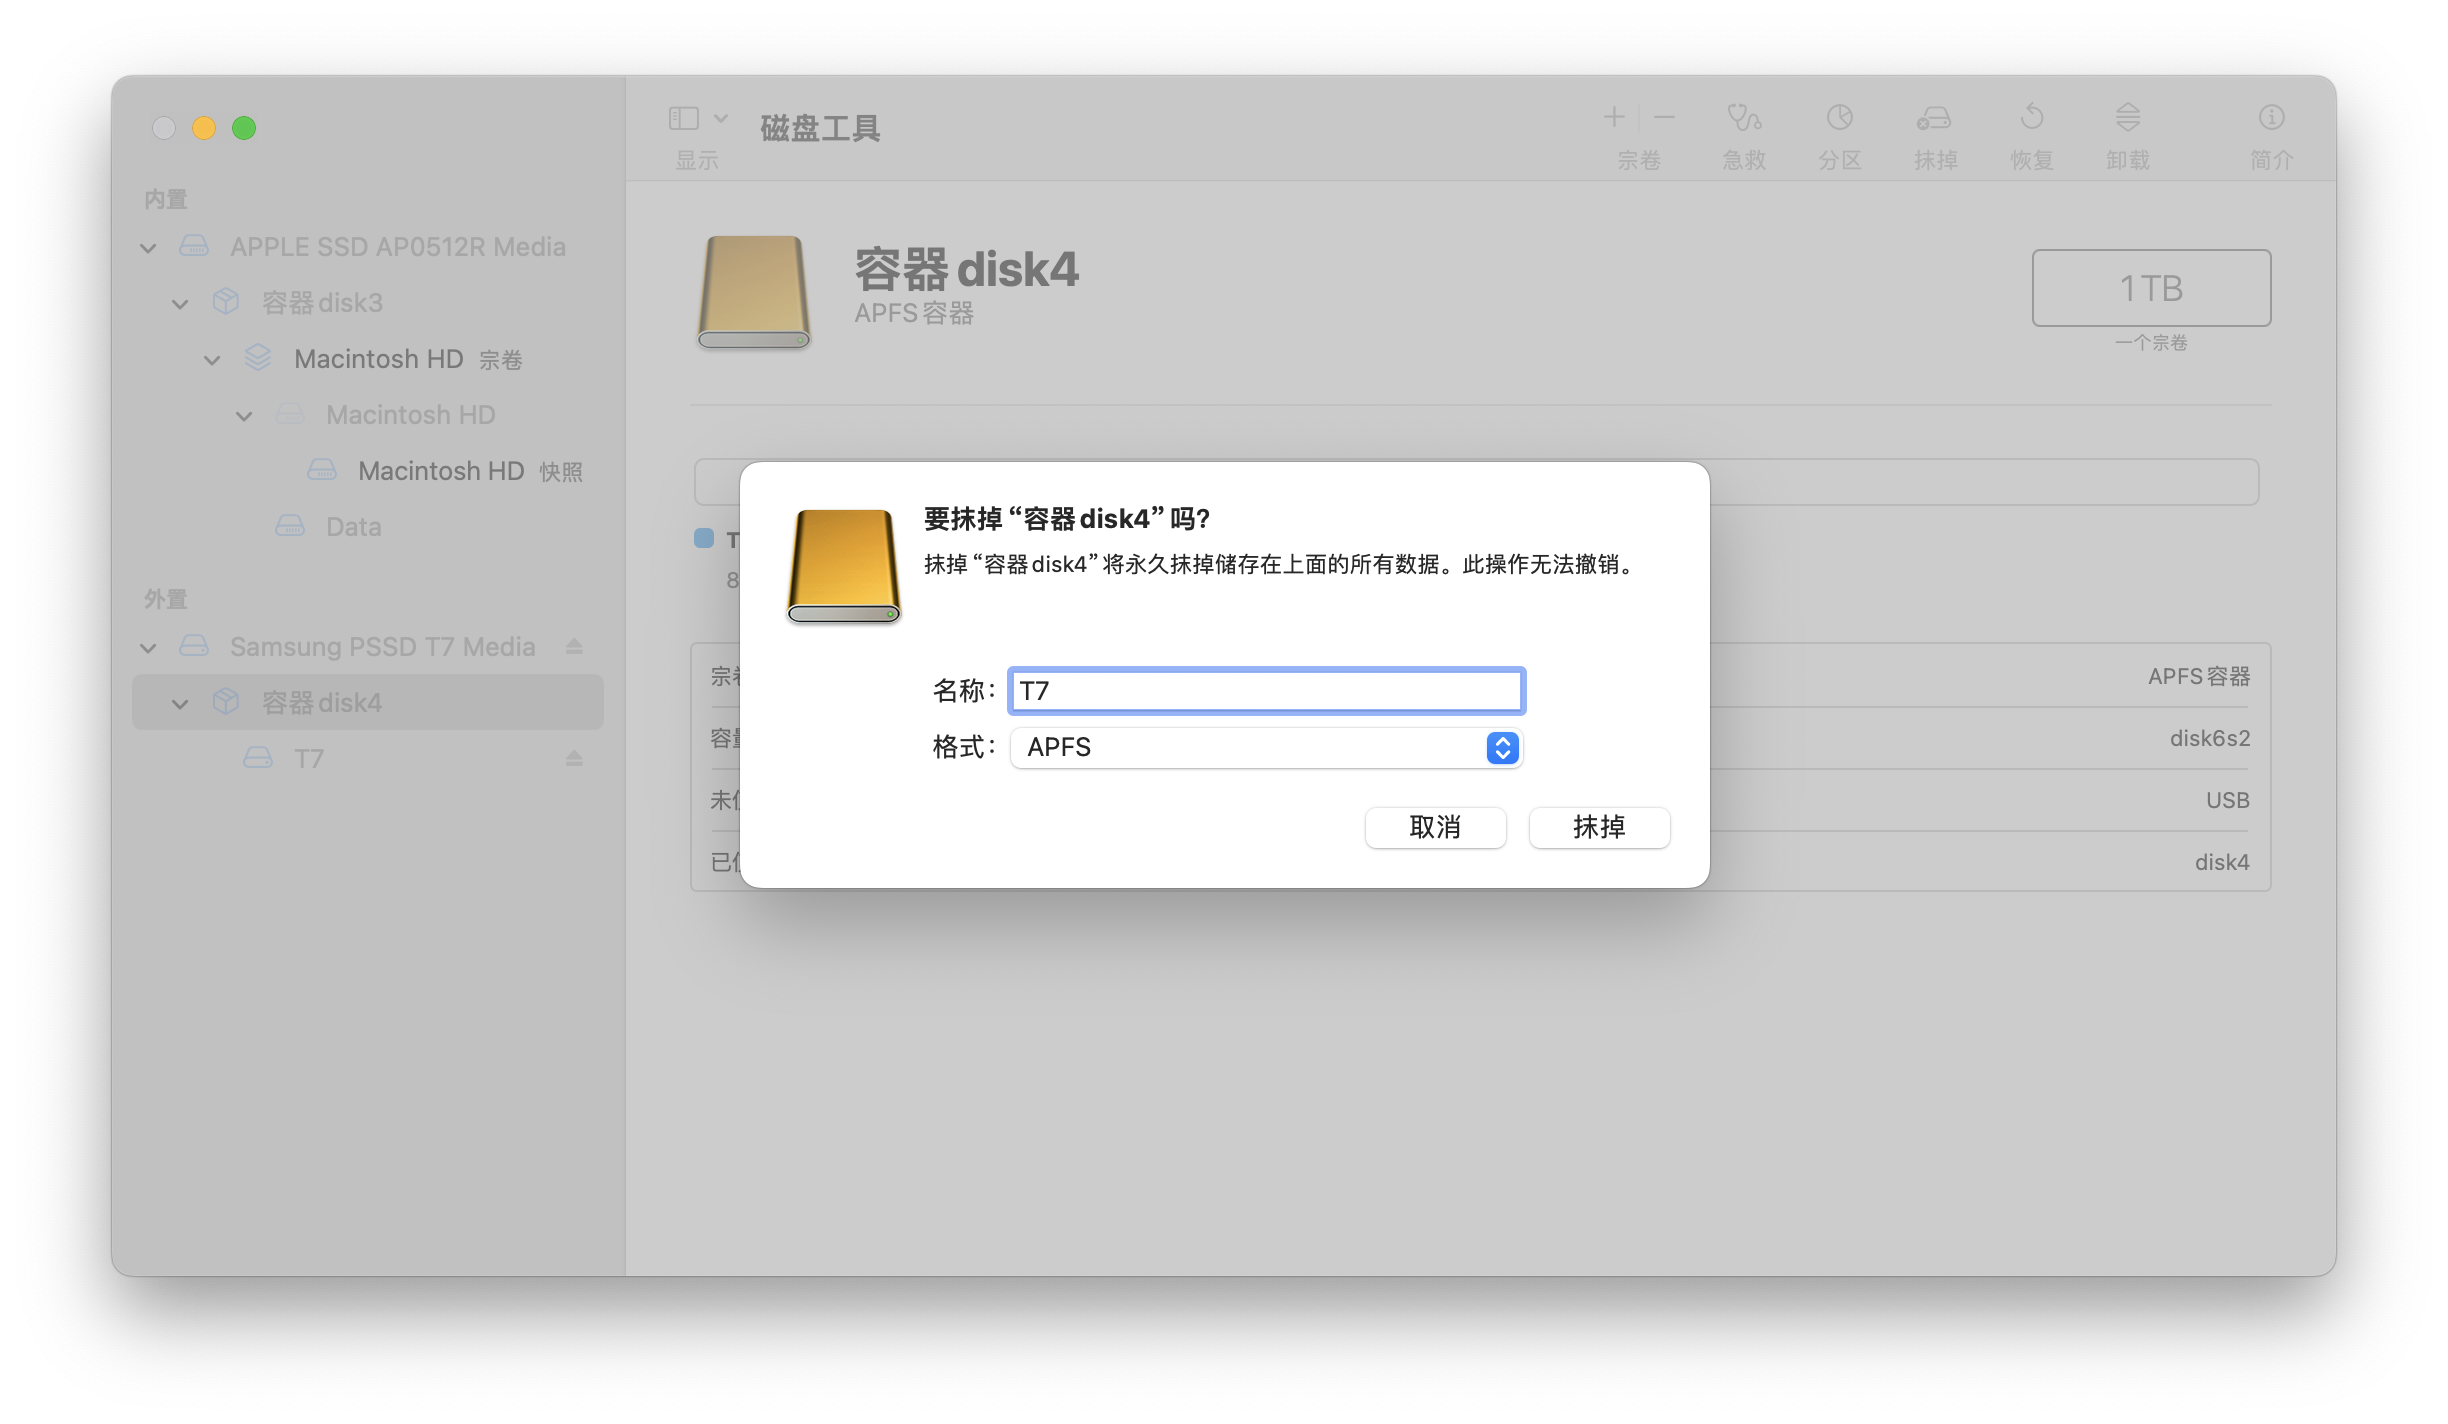This screenshot has height=1424, width=2448.
Task: Select Macintosh HD 宗卷 in the sidebar
Action: pyautogui.click(x=378, y=358)
